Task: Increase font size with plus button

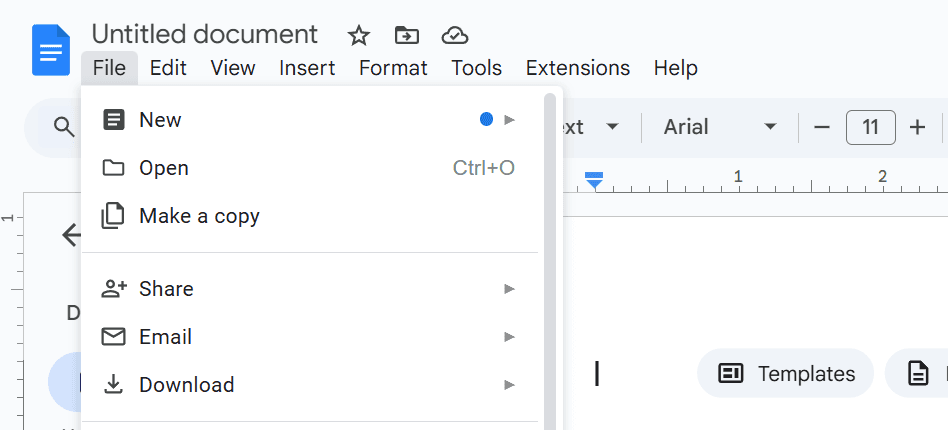Action: click(x=917, y=127)
